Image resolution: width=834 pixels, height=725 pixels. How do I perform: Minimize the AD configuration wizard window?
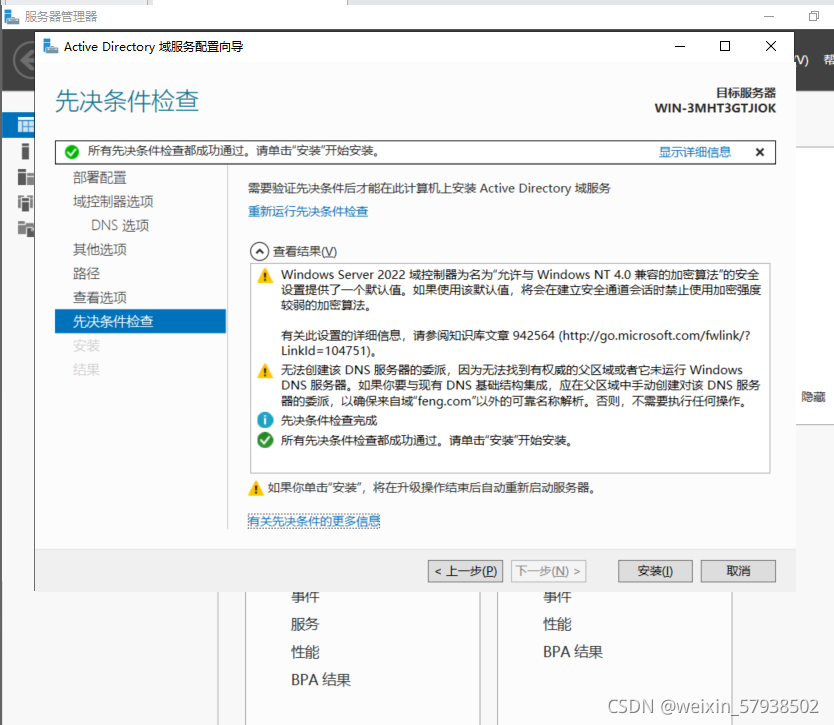[680, 46]
